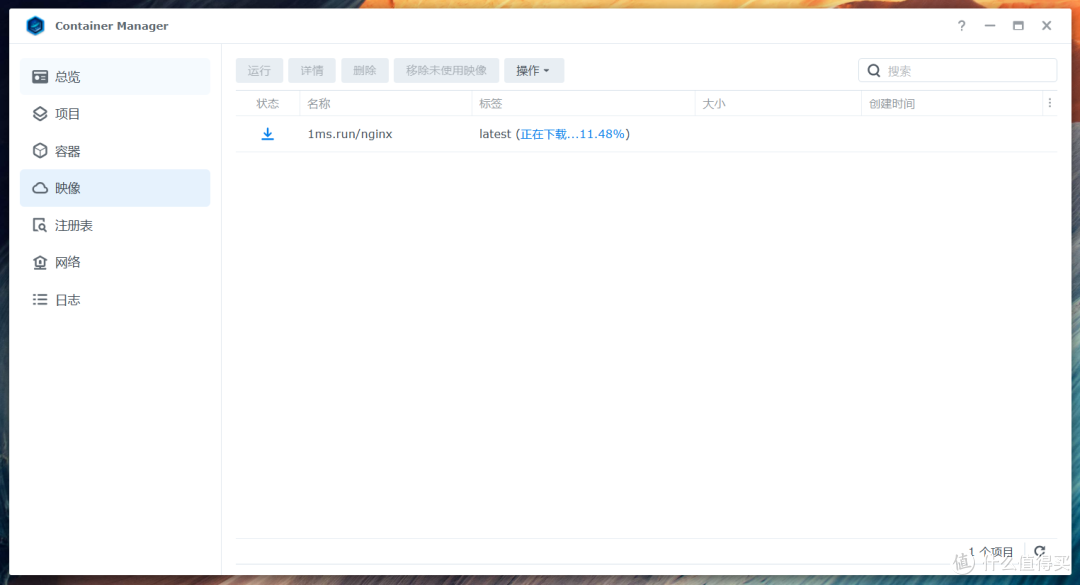Maximize the Container Manager window

click(1018, 25)
